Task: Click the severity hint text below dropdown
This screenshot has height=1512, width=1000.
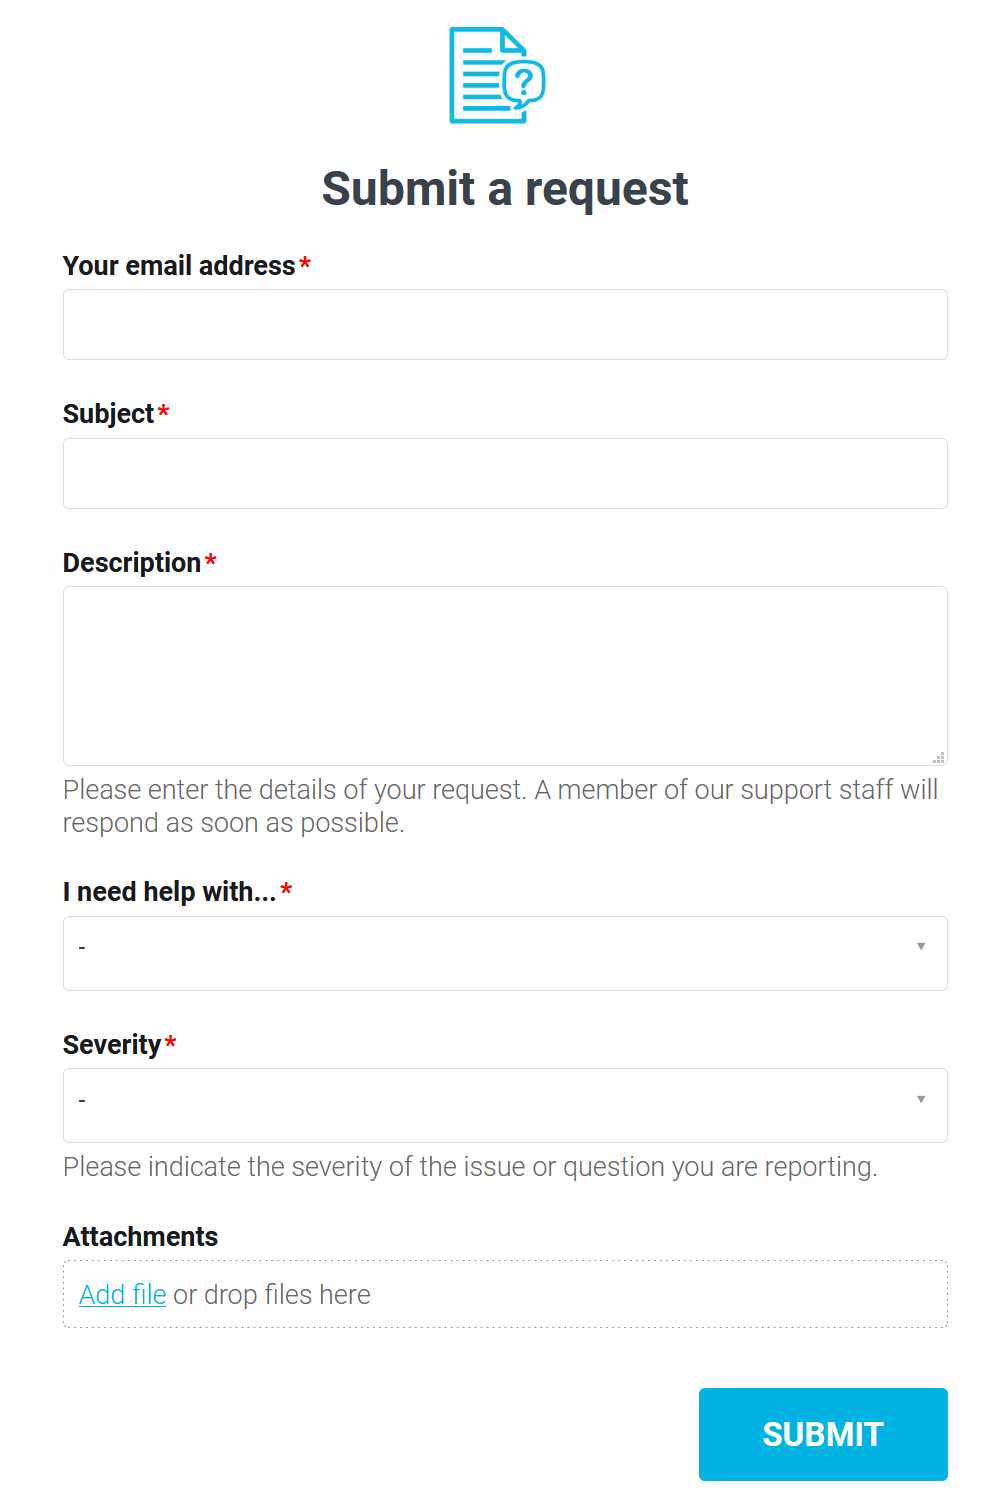Action: pyautogui.click(x=470, y=1167)
